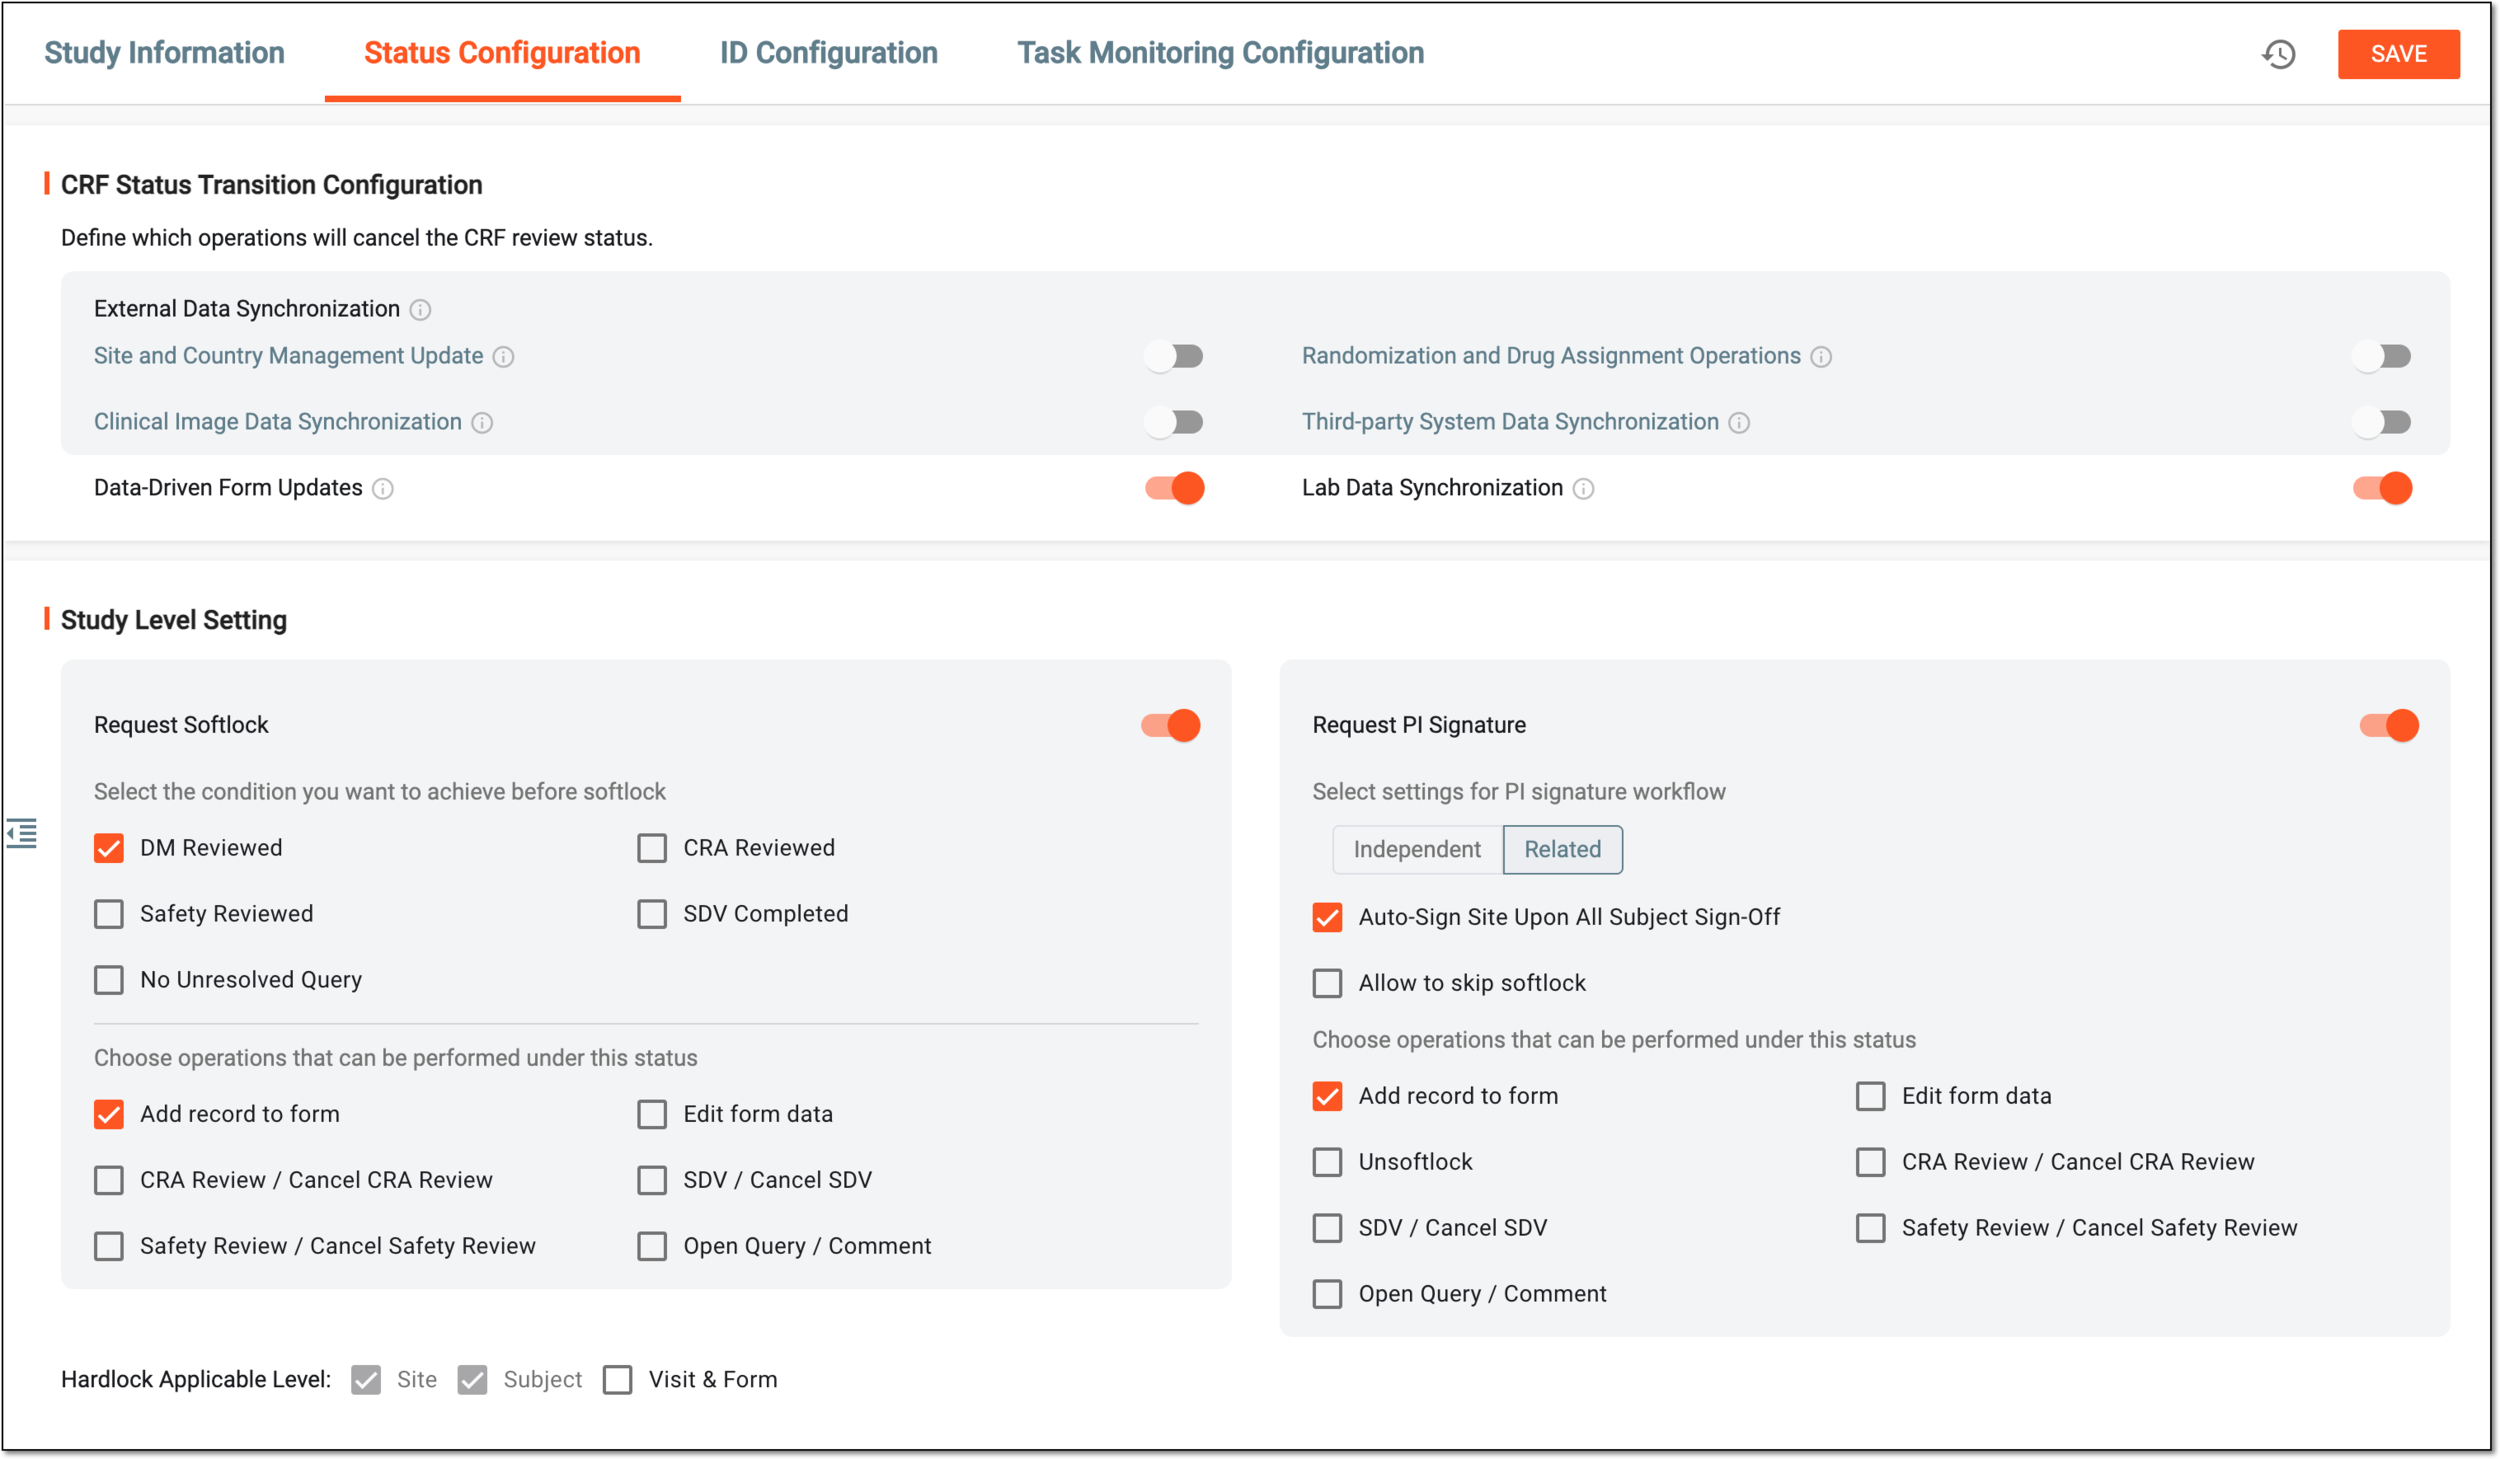Enable Third-party System Data Synchronization toggle
The width and height of the screenshot is (2500, 1459).
(x=2382, y=422)
